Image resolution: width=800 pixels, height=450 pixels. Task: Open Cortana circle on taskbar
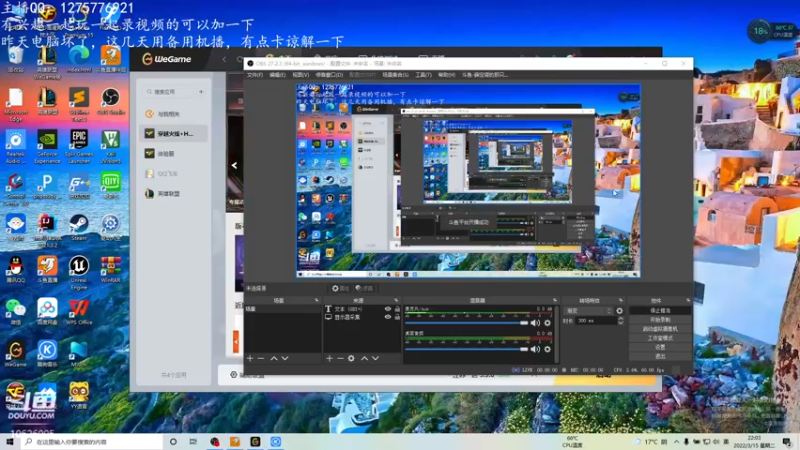pos(173,442)
